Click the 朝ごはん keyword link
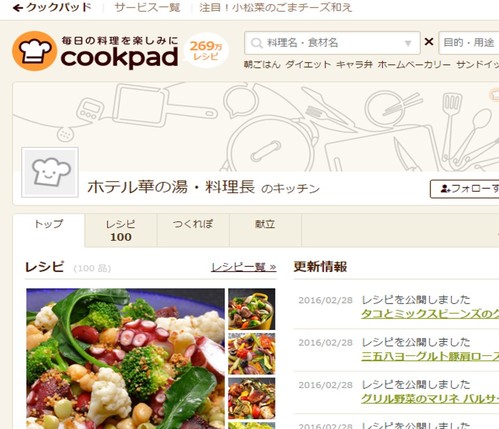This screenshot has height=429, width=499. click(x=262, y=64)
